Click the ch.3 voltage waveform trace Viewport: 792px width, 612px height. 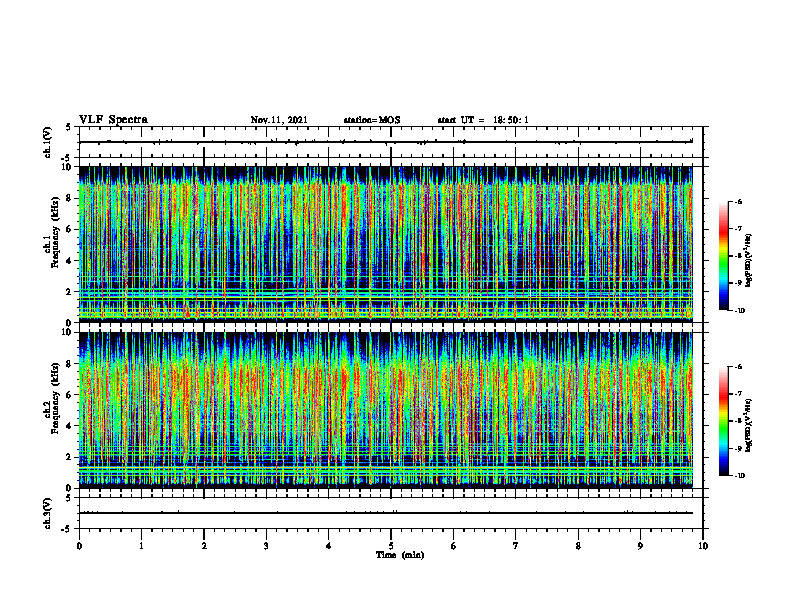tap(386, 513)
